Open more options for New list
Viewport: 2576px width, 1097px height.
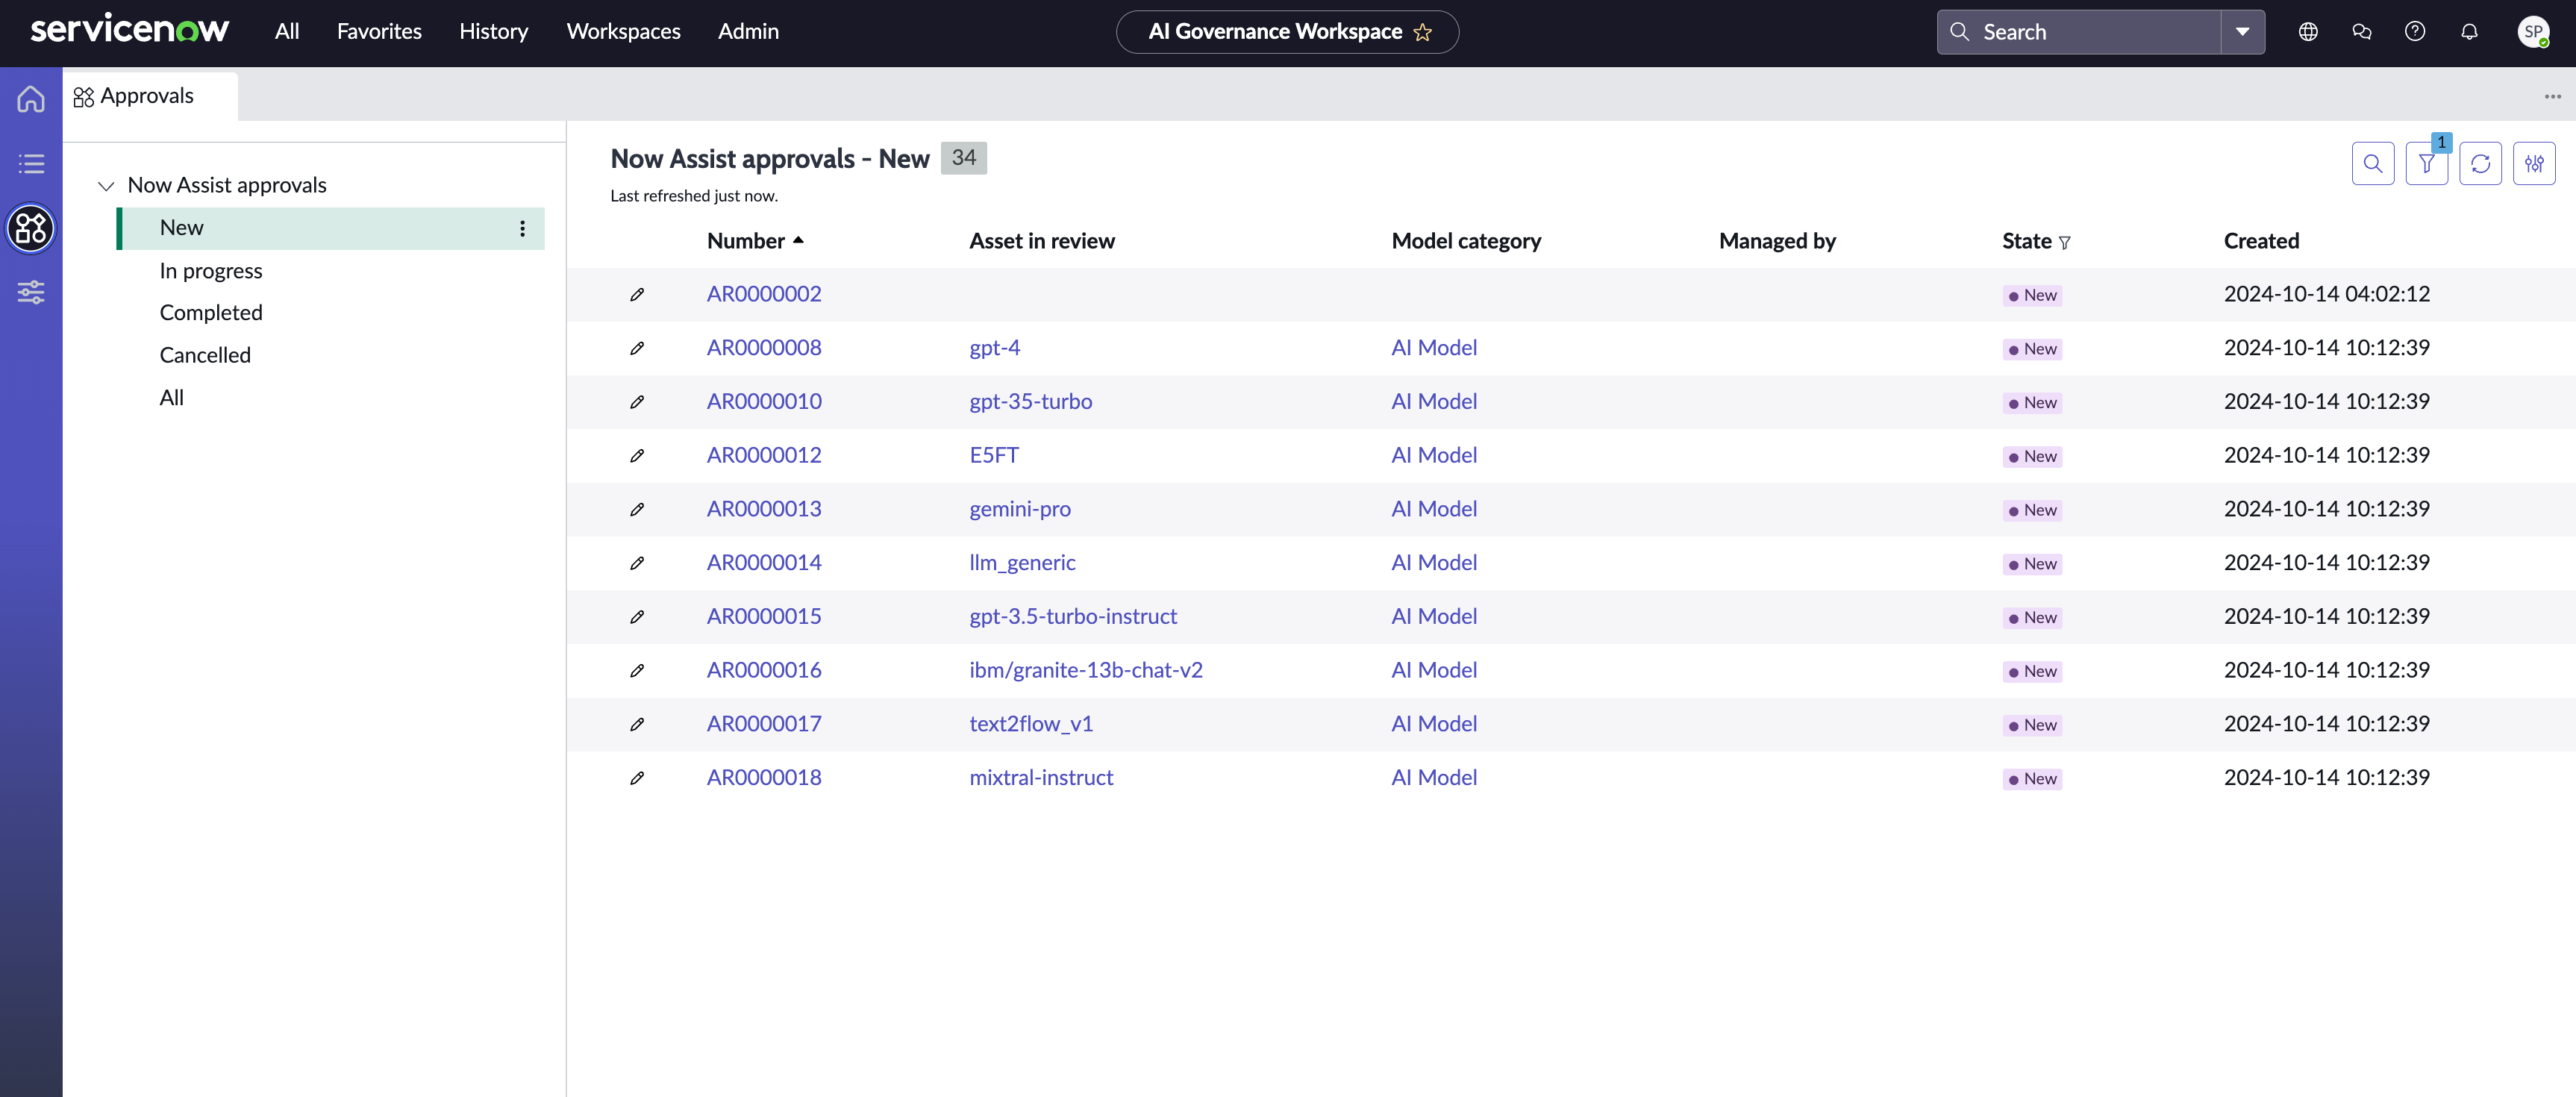point(522,229)
